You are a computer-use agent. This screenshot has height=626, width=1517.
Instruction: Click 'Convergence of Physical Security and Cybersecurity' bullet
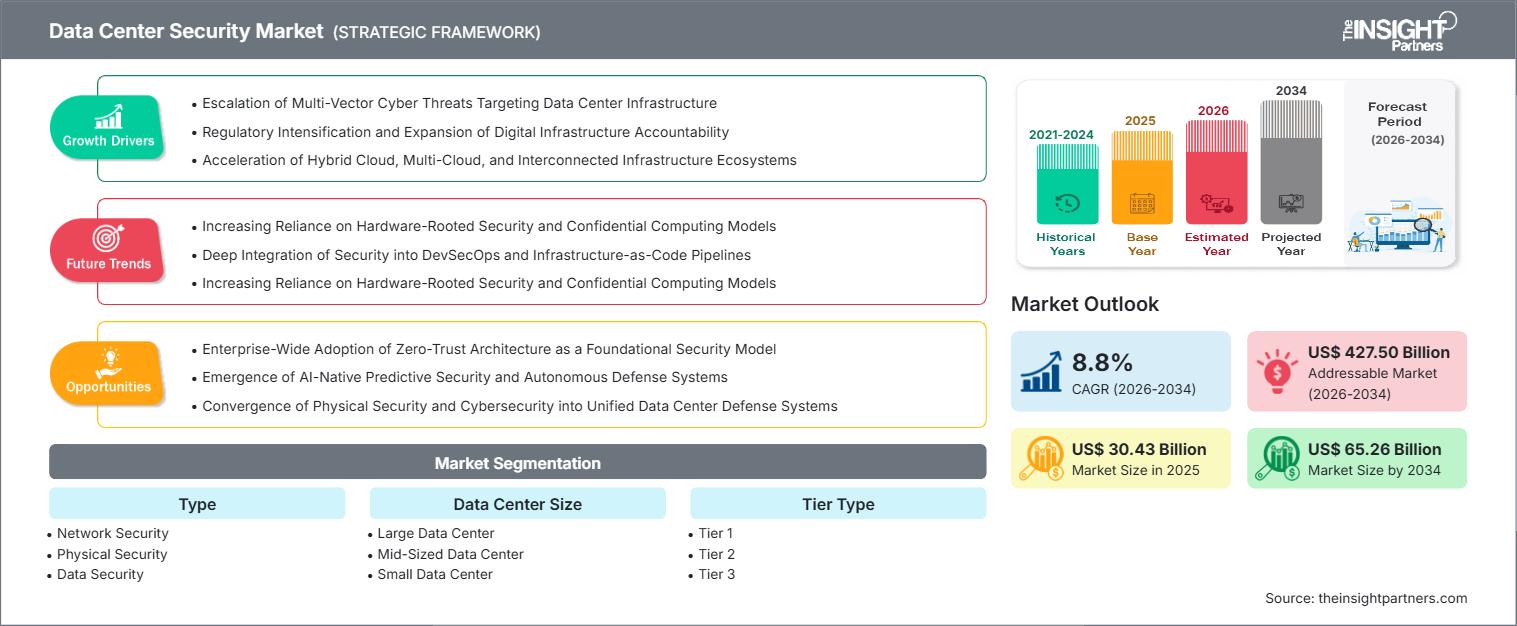pos(520,406)
